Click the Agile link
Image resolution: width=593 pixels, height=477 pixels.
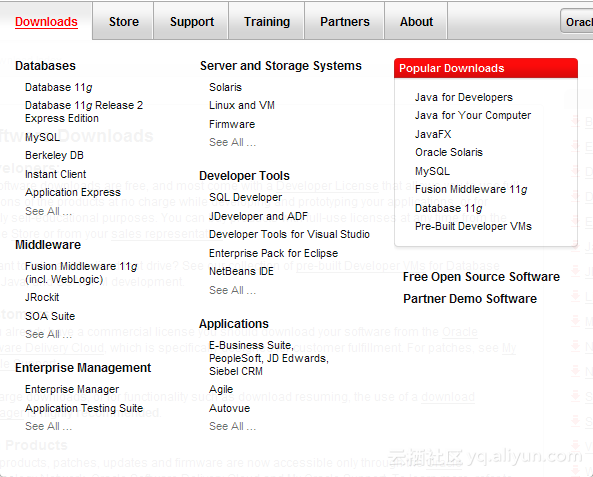coord(221,389)
